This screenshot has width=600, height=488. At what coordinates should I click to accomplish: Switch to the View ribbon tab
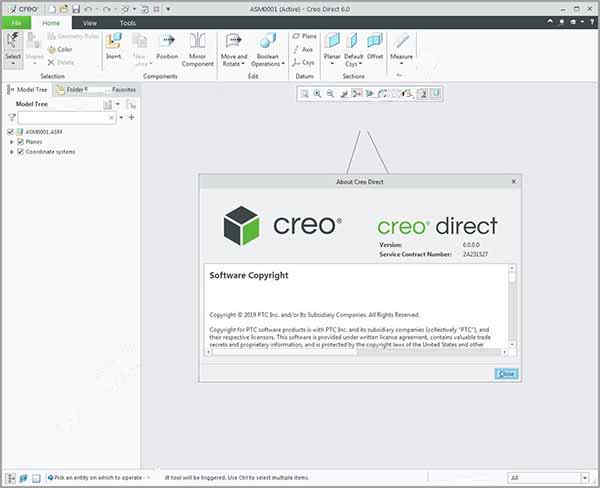click(x=90, y=23)
